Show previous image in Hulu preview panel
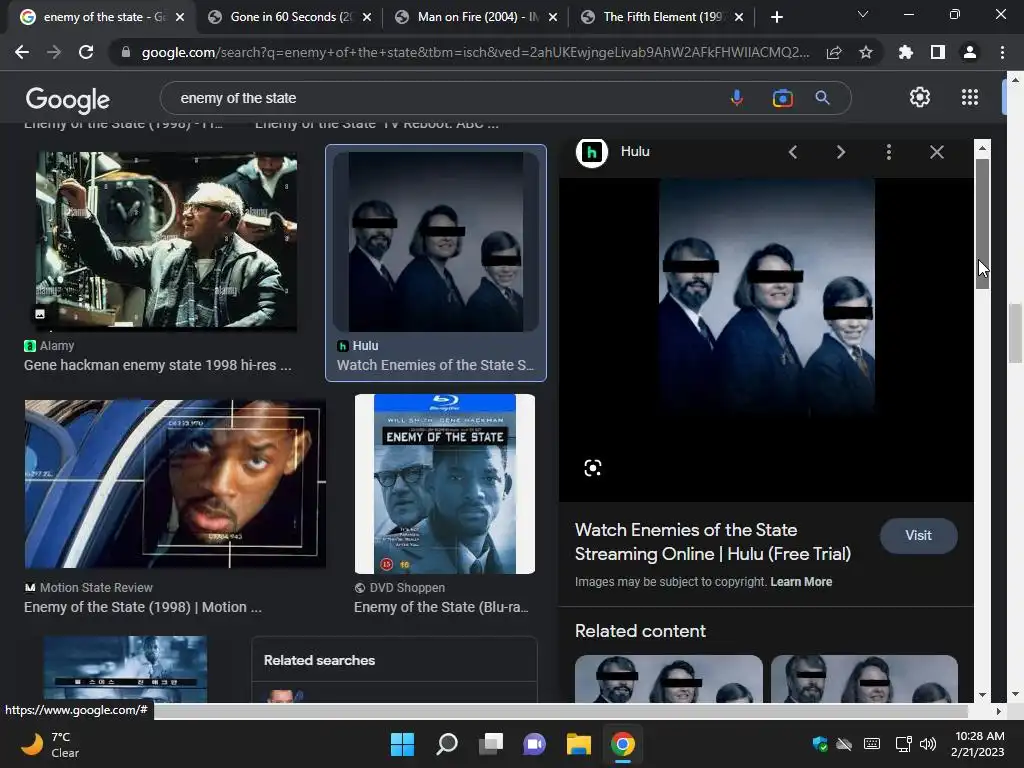The image size is (1024, 768). point(793,152)
